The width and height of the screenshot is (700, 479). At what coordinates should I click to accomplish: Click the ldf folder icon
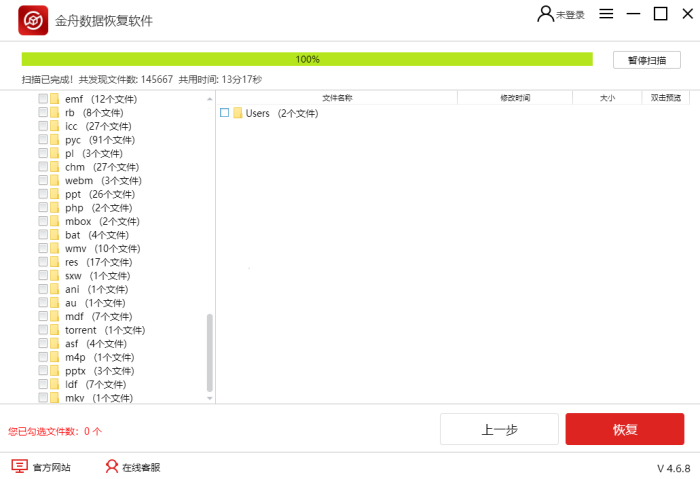[54, 384]
